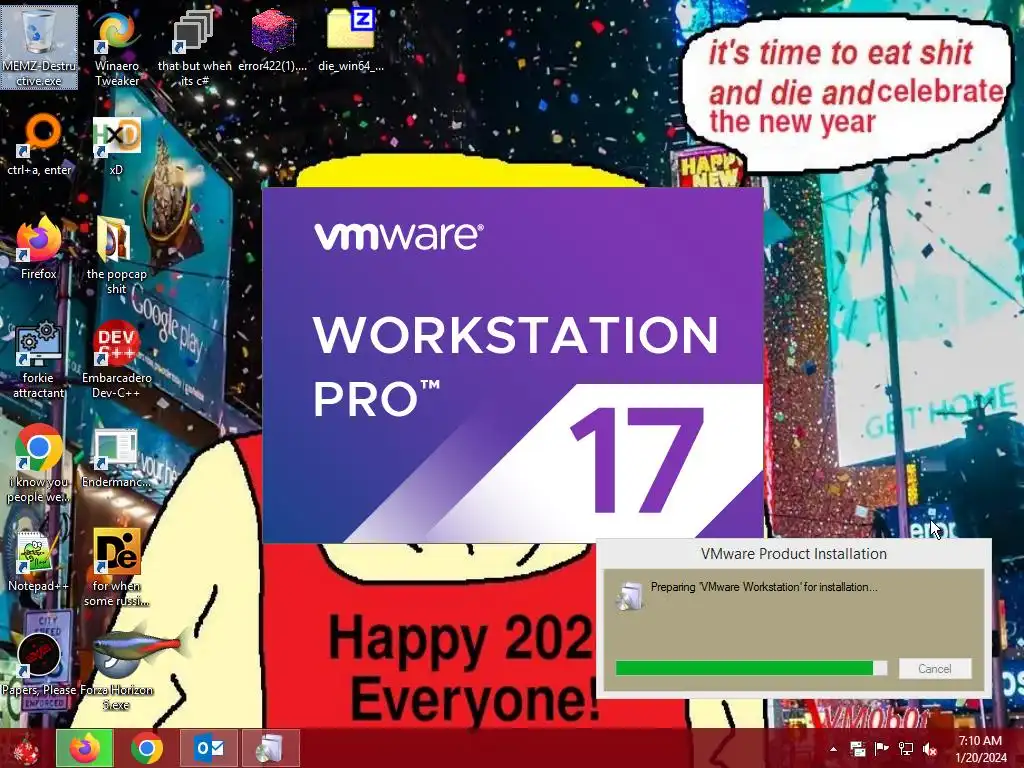The image size is (1024, 768).
Task: Select the MEMZ-Destructive.exe desktop icon
Action: [39, 47]
